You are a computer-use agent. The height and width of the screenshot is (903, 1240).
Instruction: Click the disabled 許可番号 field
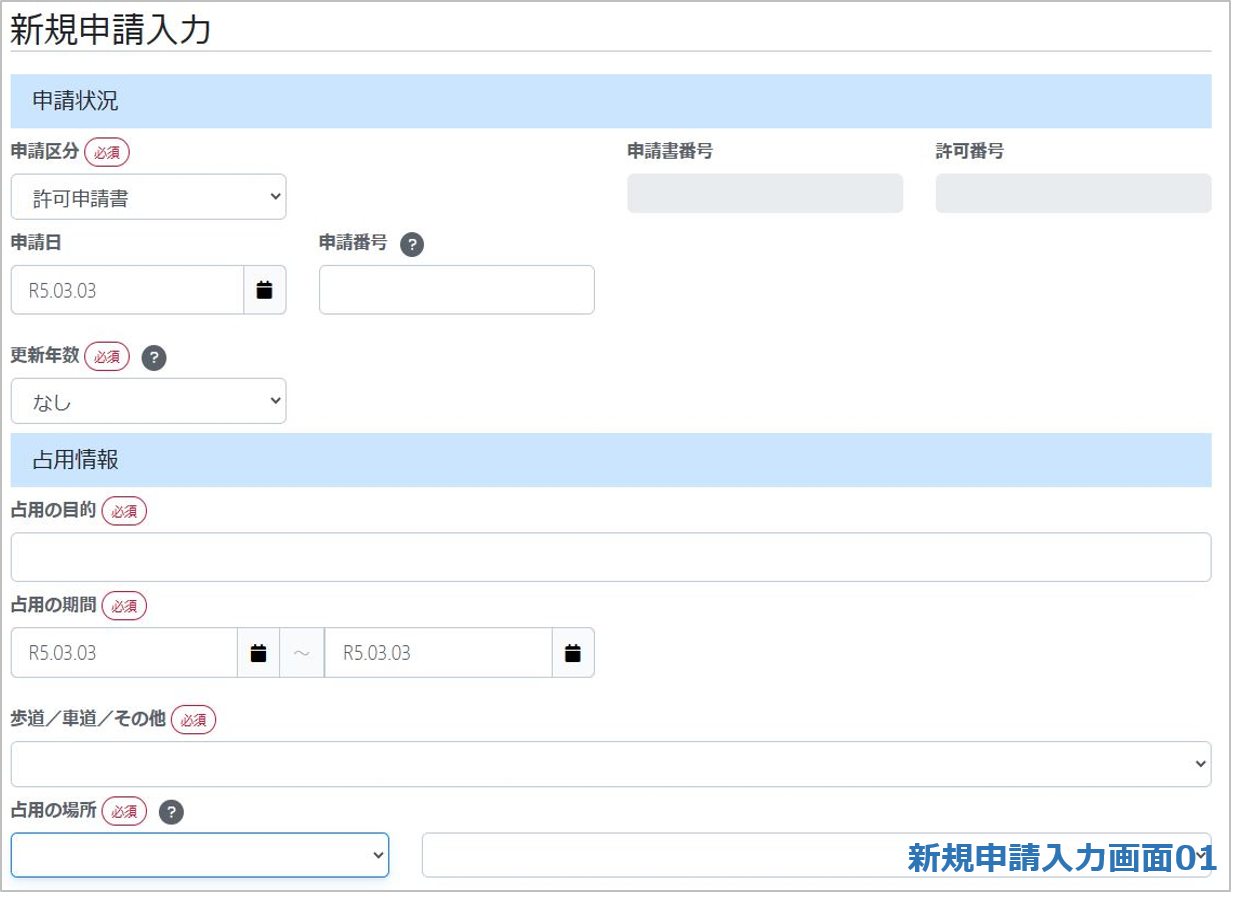point(1074,193)
